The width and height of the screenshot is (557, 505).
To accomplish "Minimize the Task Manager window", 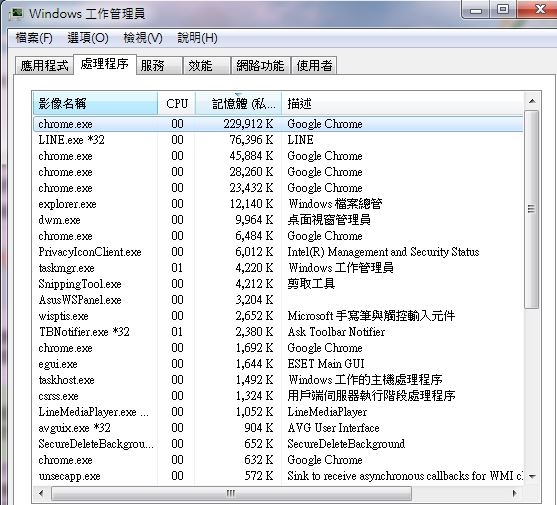I will [x=476, y=10].
